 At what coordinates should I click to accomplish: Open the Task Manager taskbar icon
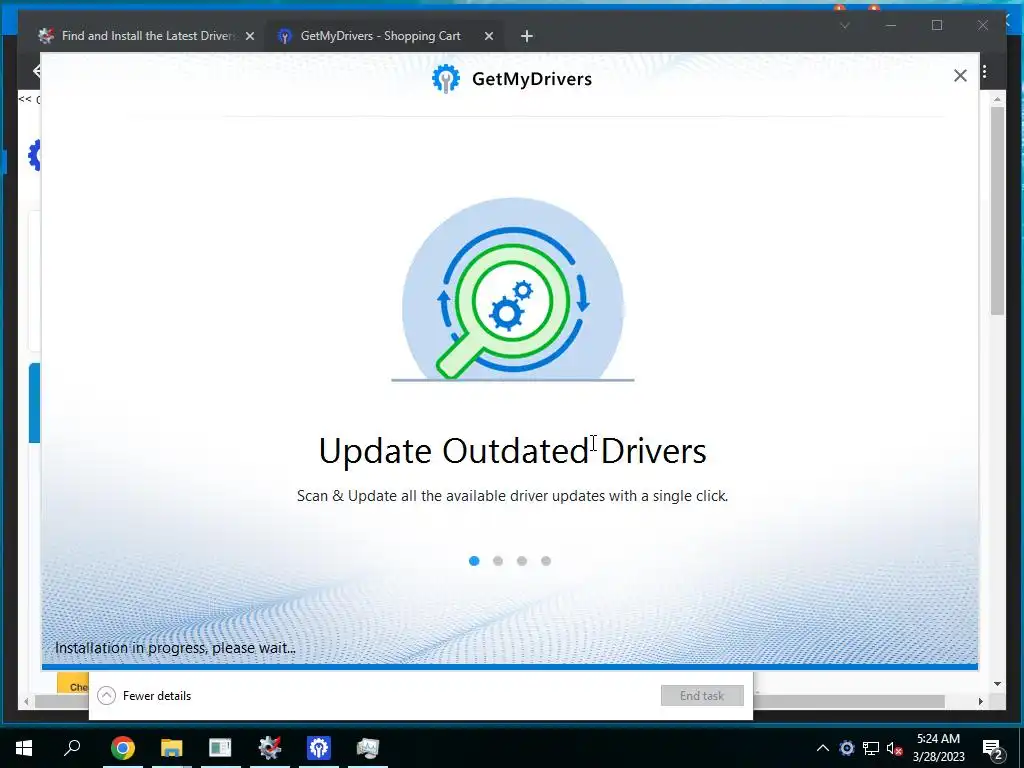tap(368, 748)
